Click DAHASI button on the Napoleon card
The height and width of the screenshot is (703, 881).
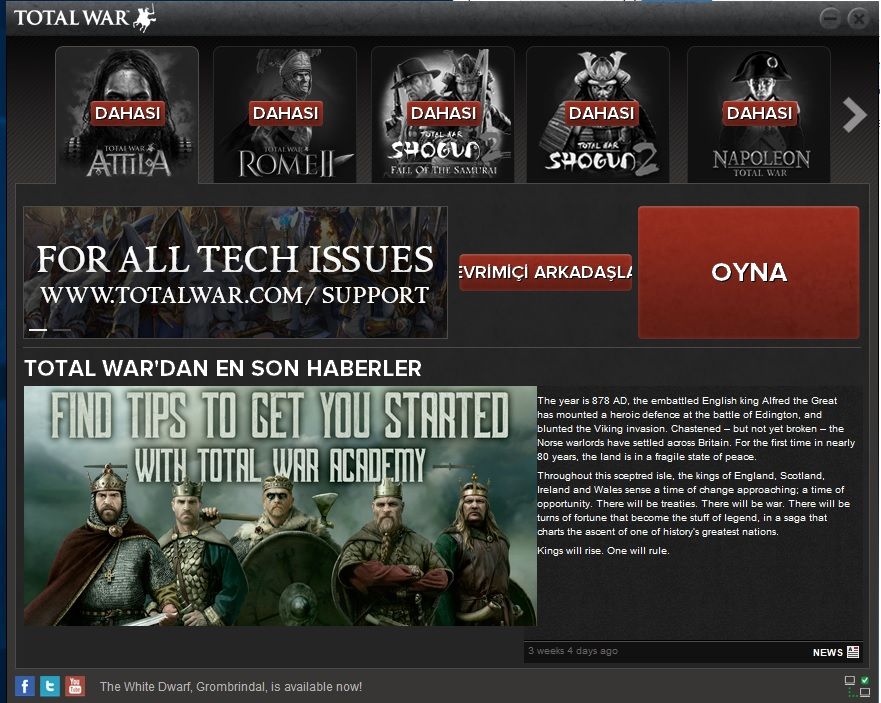pos(759,113)
